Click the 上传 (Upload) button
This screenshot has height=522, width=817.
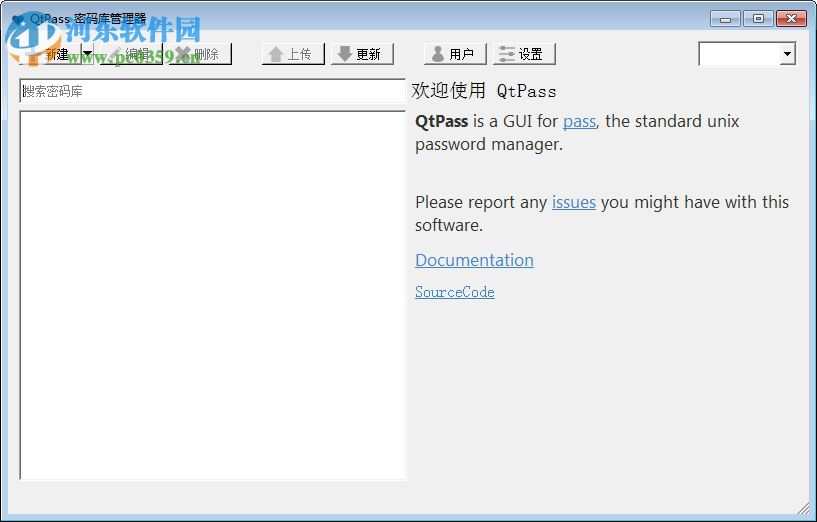click(x=293, y=54)
